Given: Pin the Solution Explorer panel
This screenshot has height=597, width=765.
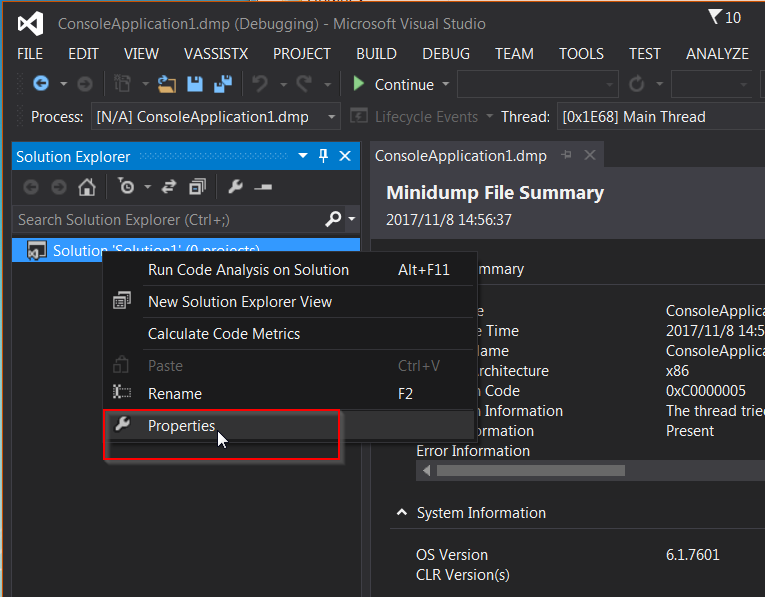Looking at the screenshot, I should [x=323, y=156].
